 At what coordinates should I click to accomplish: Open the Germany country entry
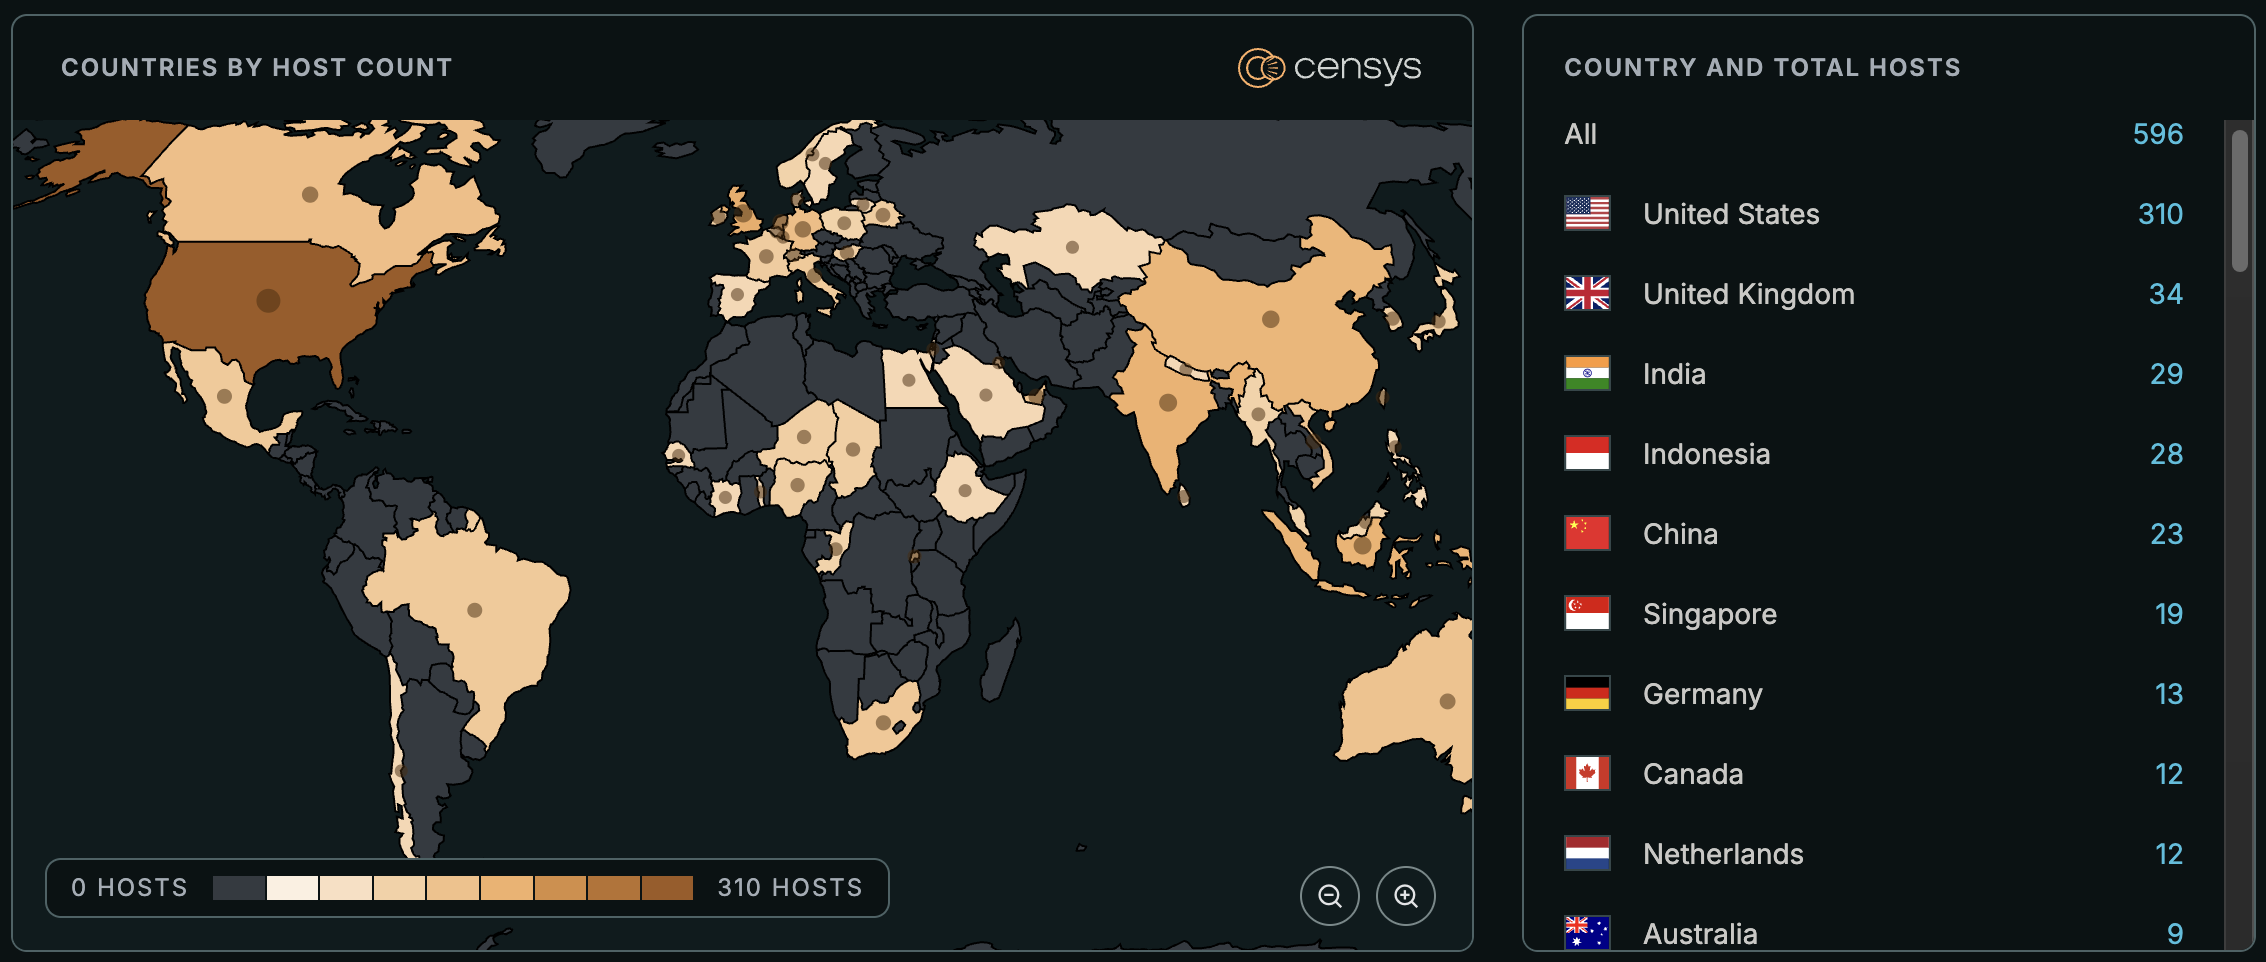(x=1702, y=694)
